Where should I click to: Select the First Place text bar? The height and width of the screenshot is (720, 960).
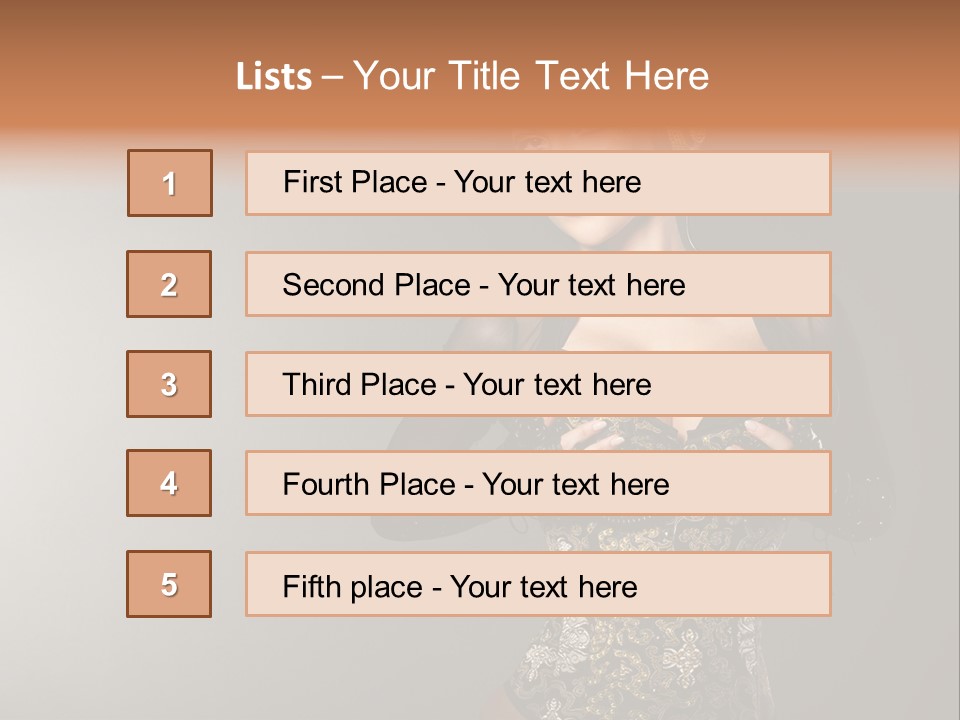tap(538, 183)
